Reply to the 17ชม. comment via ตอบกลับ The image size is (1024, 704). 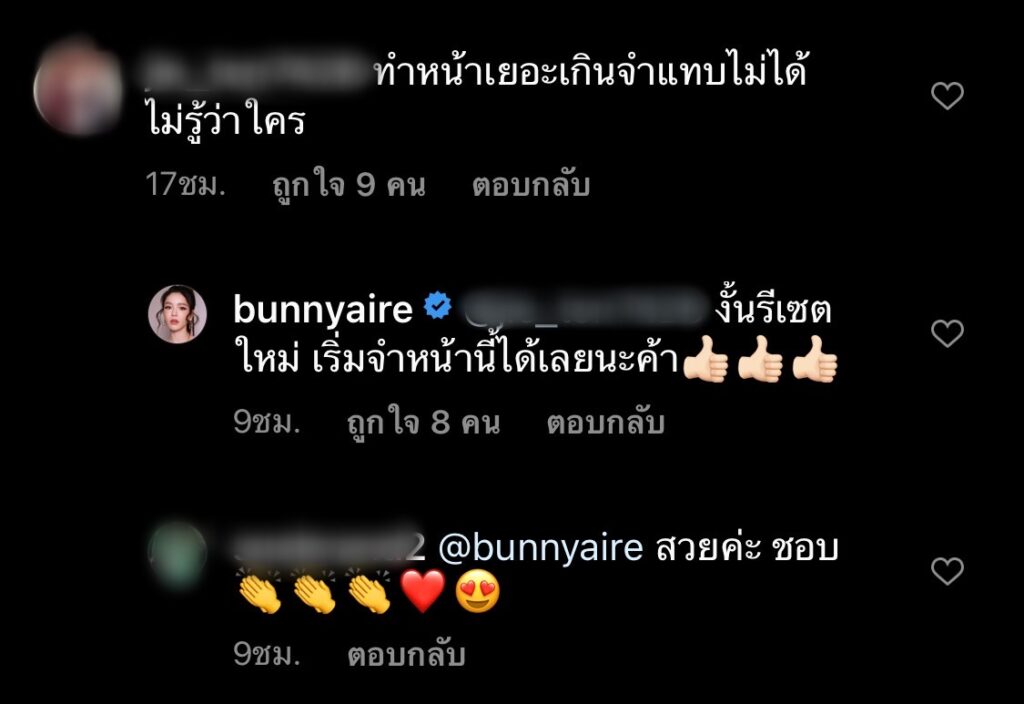(531, 185)
